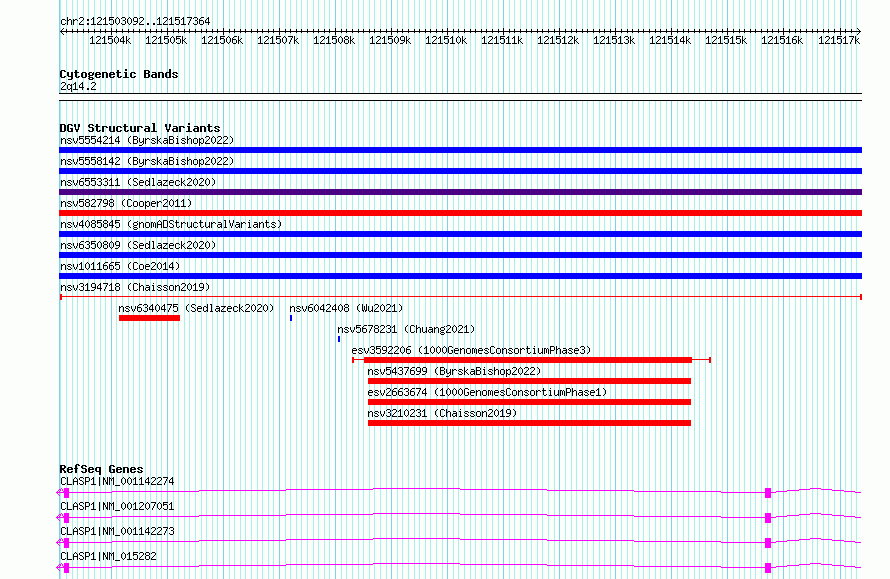890x579 pixels.
Task: Open the nsv3194718 (Chaisson2019) label
Action: tap(135, 287)
